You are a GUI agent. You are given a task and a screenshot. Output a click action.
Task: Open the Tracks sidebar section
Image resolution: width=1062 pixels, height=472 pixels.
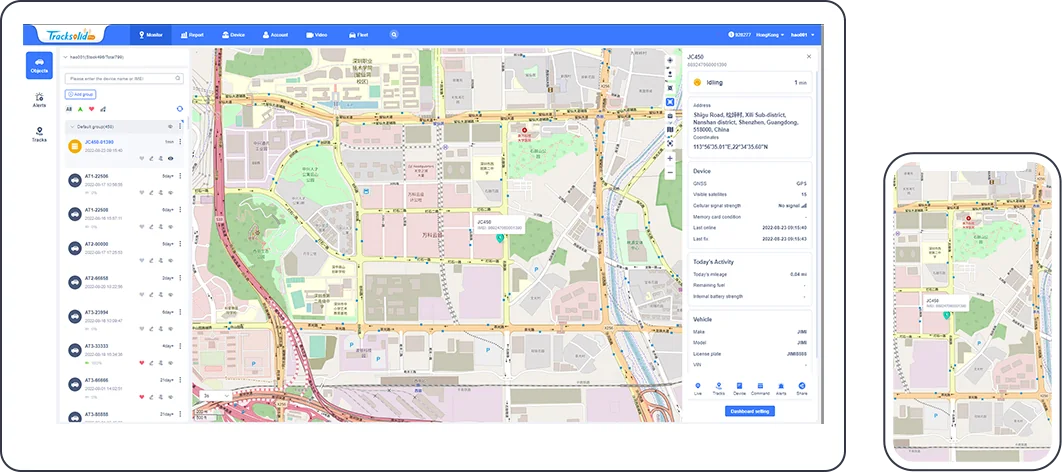tap(39, 134)
